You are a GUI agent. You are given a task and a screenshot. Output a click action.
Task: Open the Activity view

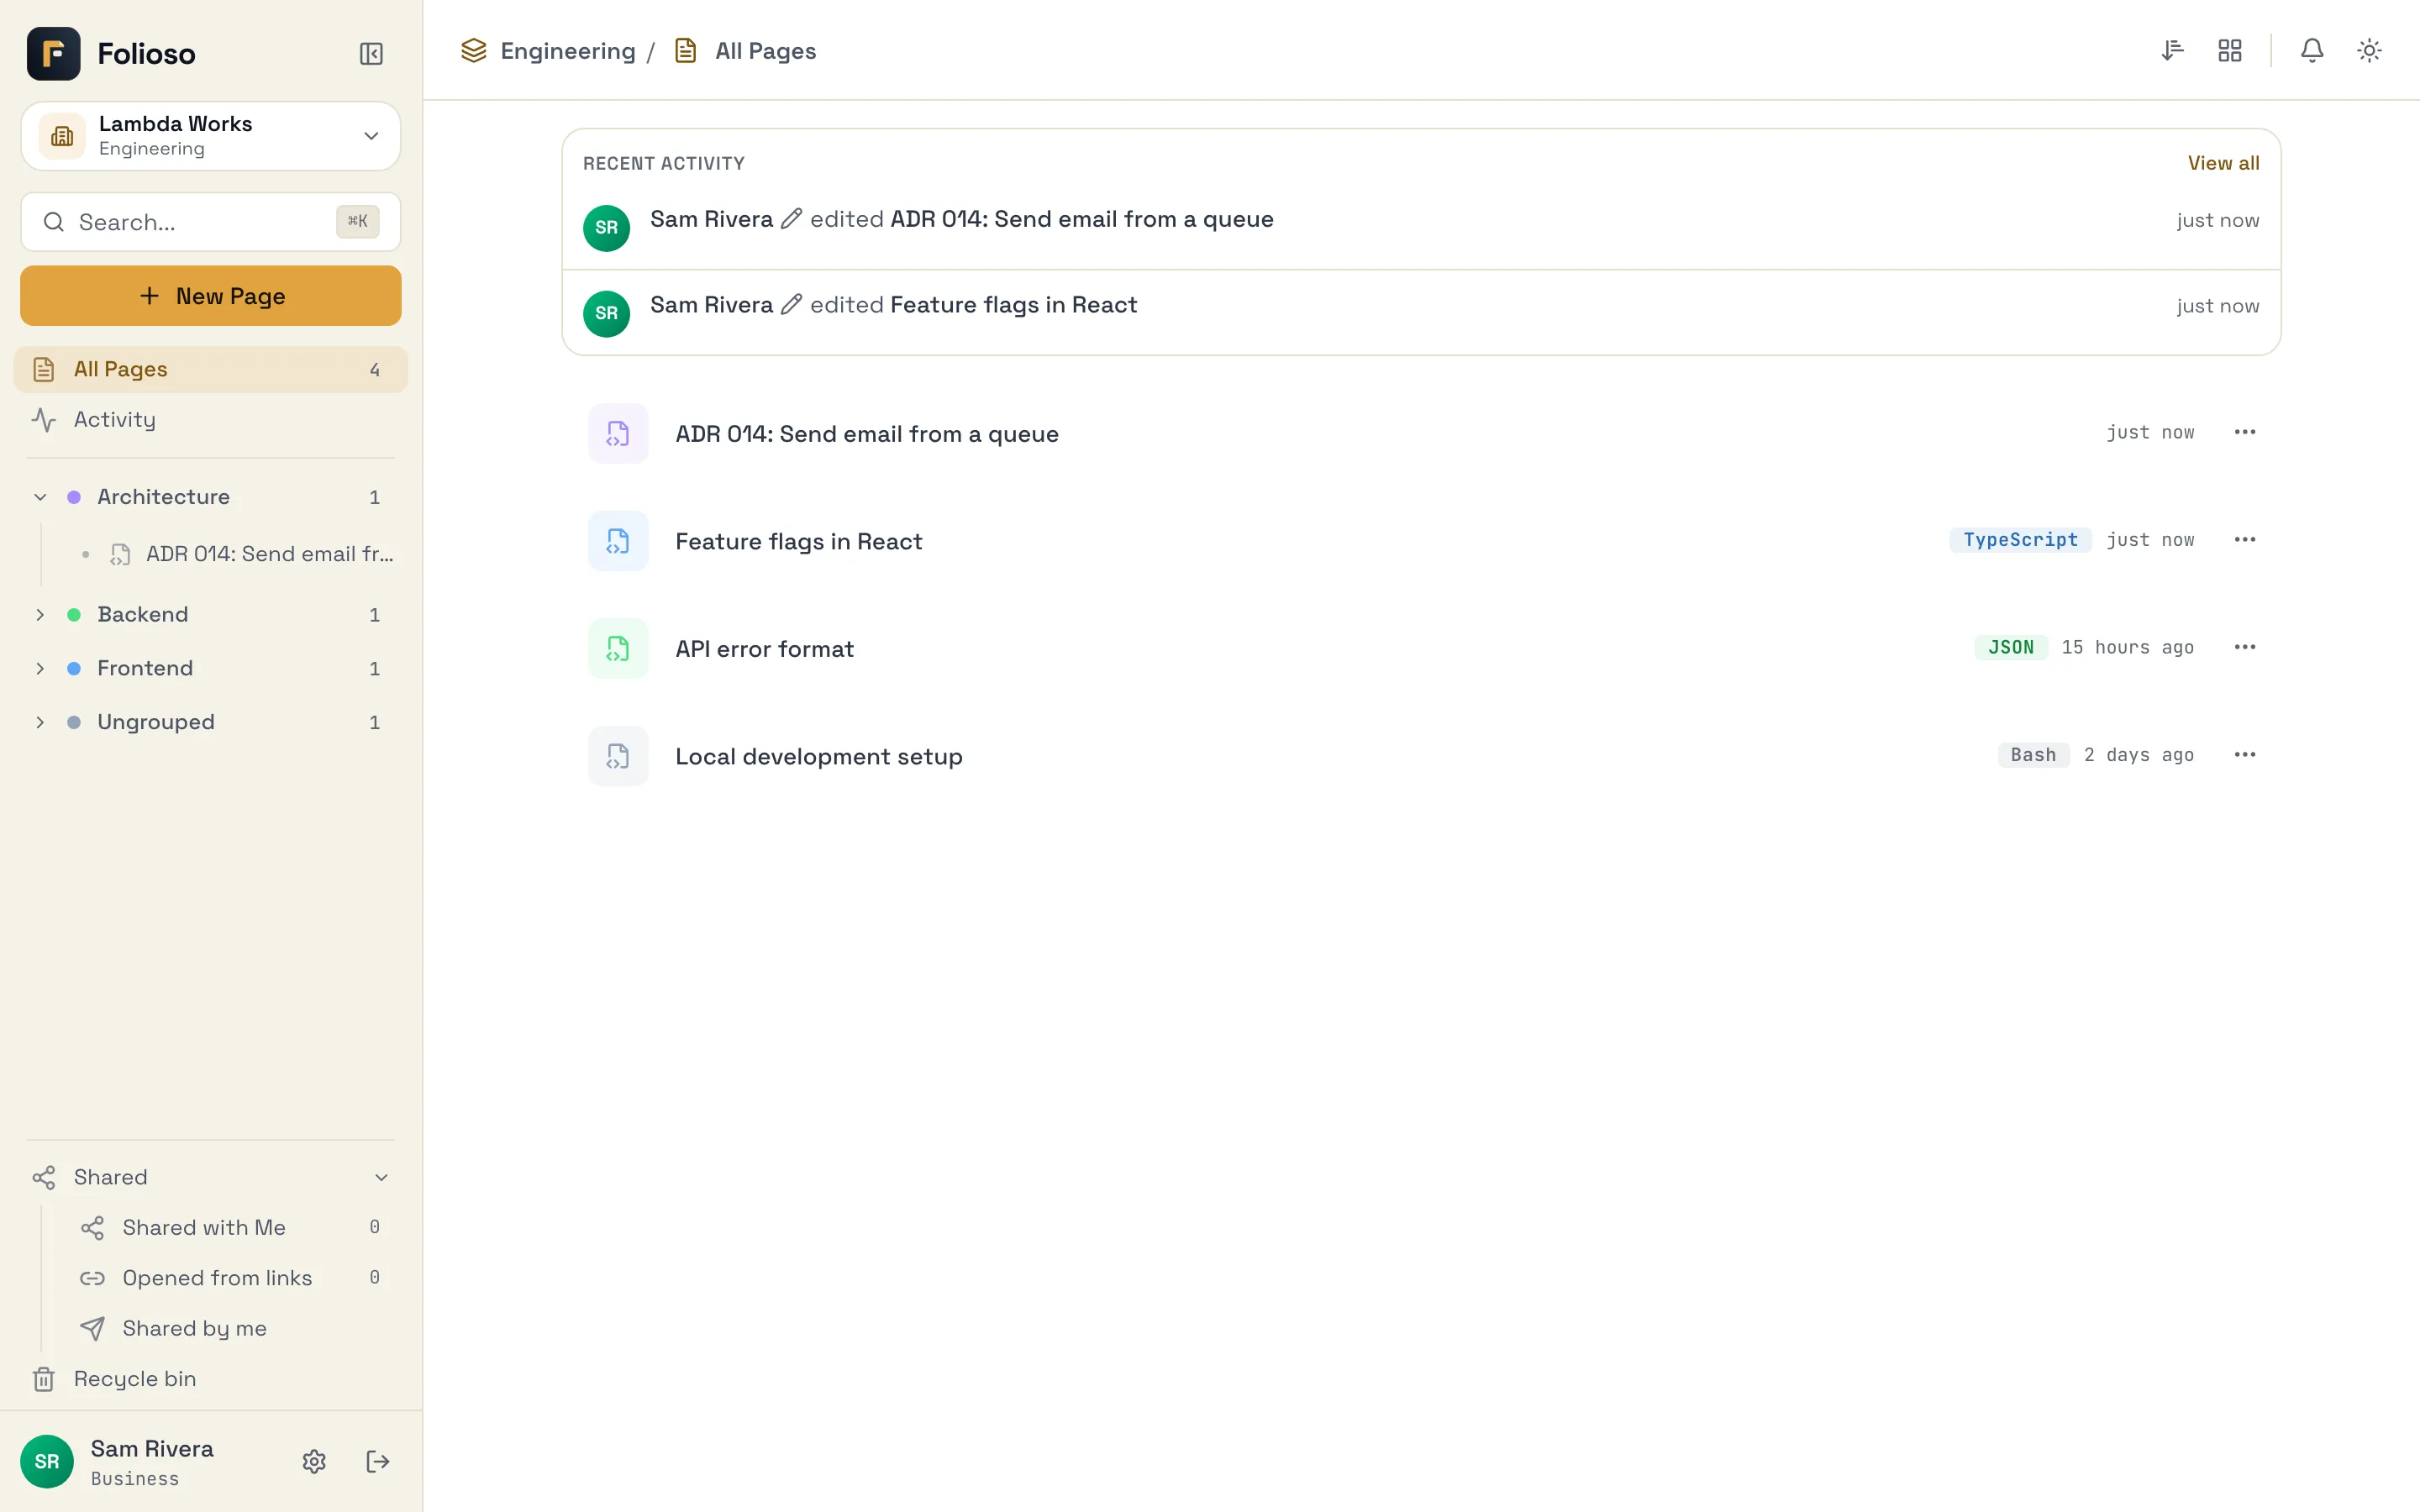click(x=211, y=419)
